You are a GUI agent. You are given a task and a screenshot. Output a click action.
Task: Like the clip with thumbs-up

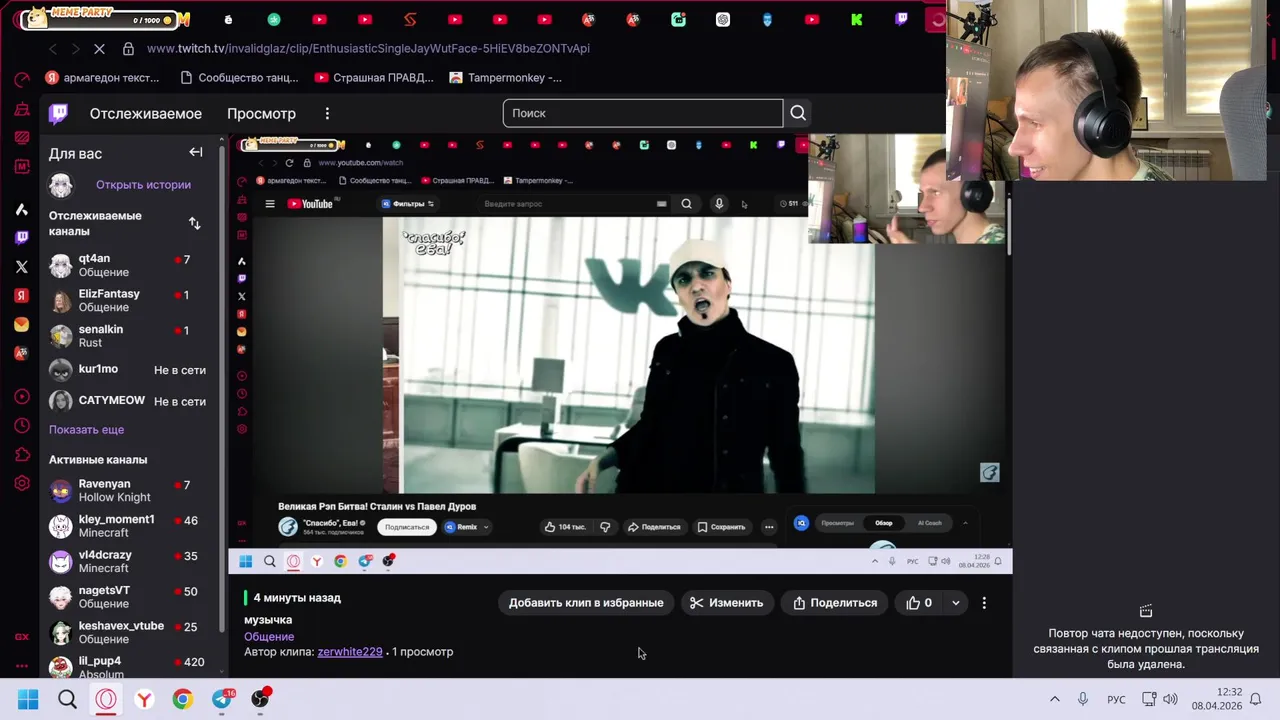[919, 603]
